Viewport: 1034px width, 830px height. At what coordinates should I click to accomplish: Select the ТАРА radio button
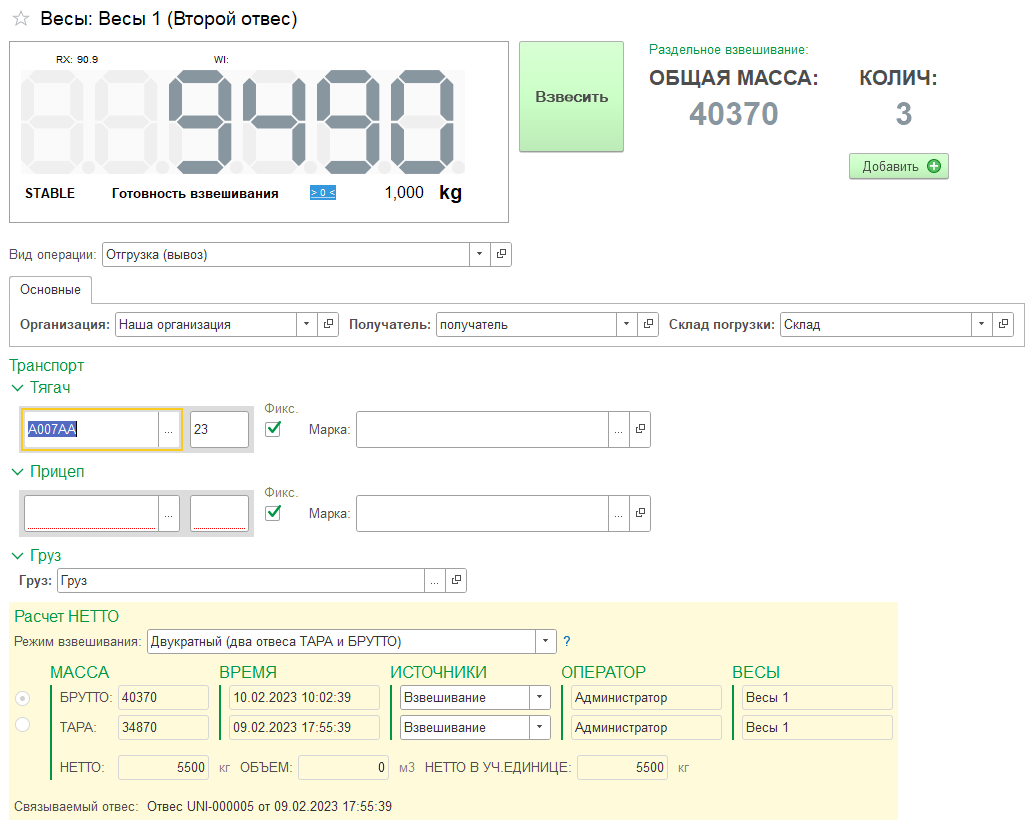pos(23,725)
